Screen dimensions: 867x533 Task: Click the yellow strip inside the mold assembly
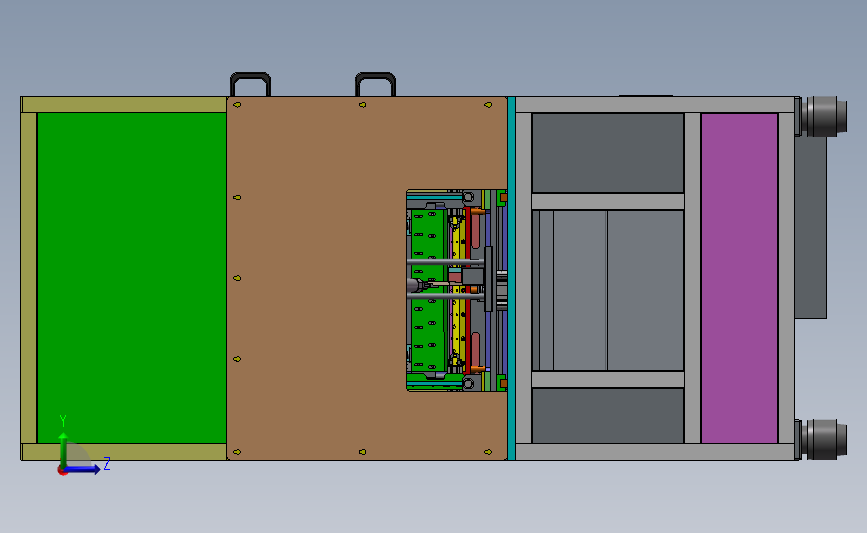pyautogui.click(x=457, y=288)
